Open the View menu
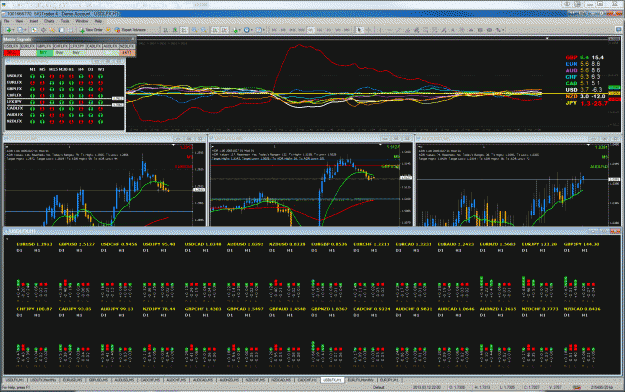 coord(19,21)
